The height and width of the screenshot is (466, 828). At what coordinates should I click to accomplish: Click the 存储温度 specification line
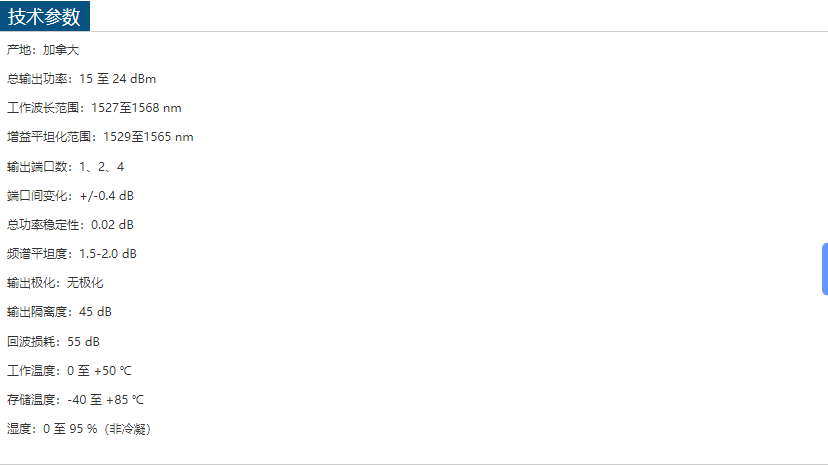coord(75,400)
